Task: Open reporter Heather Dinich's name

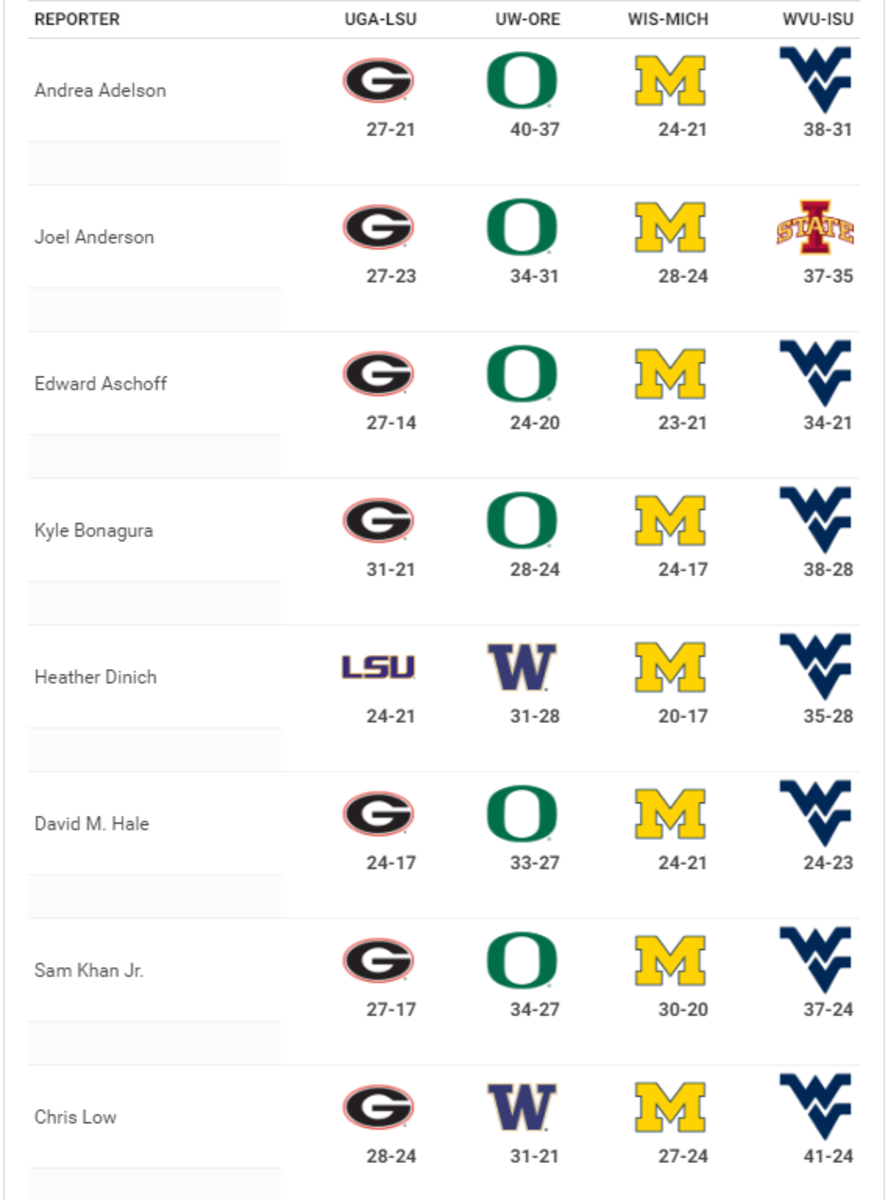Action: pos(95,677)
